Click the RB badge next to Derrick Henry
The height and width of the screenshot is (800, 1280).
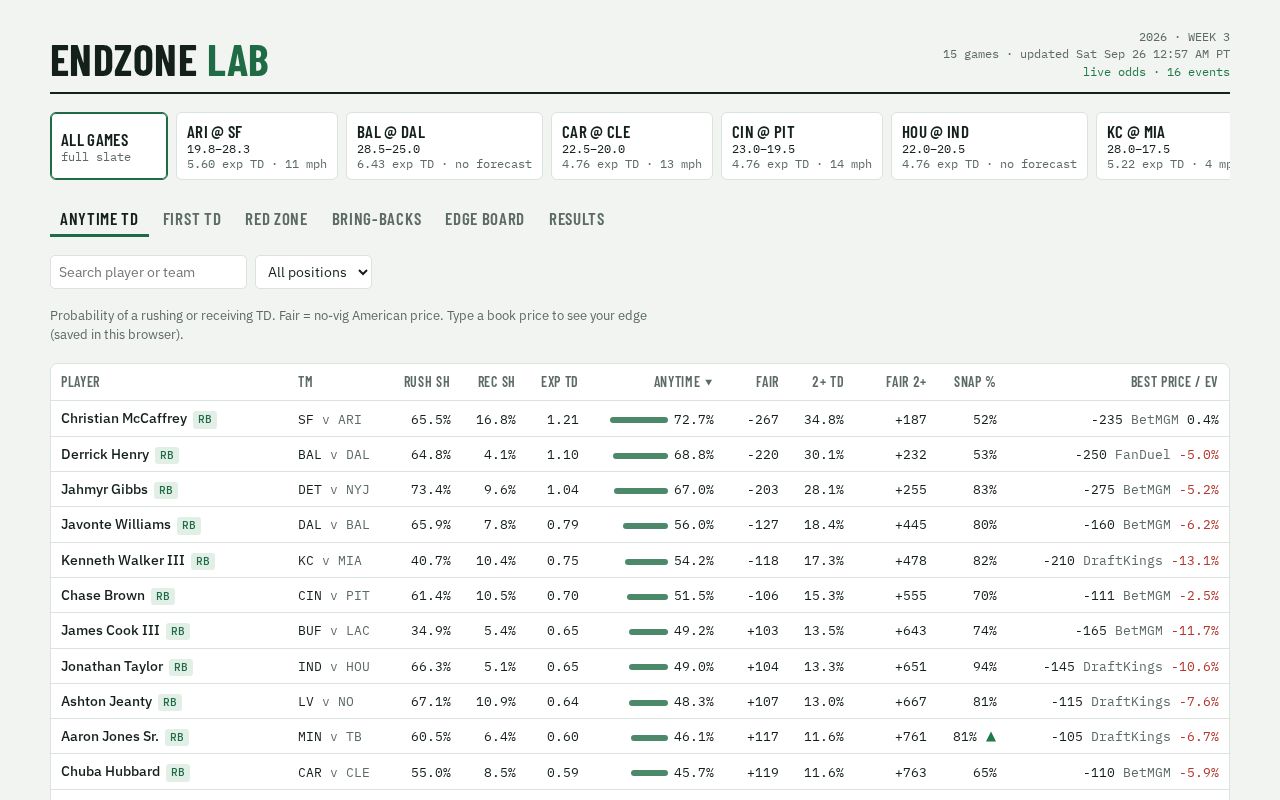click(167, 455)
